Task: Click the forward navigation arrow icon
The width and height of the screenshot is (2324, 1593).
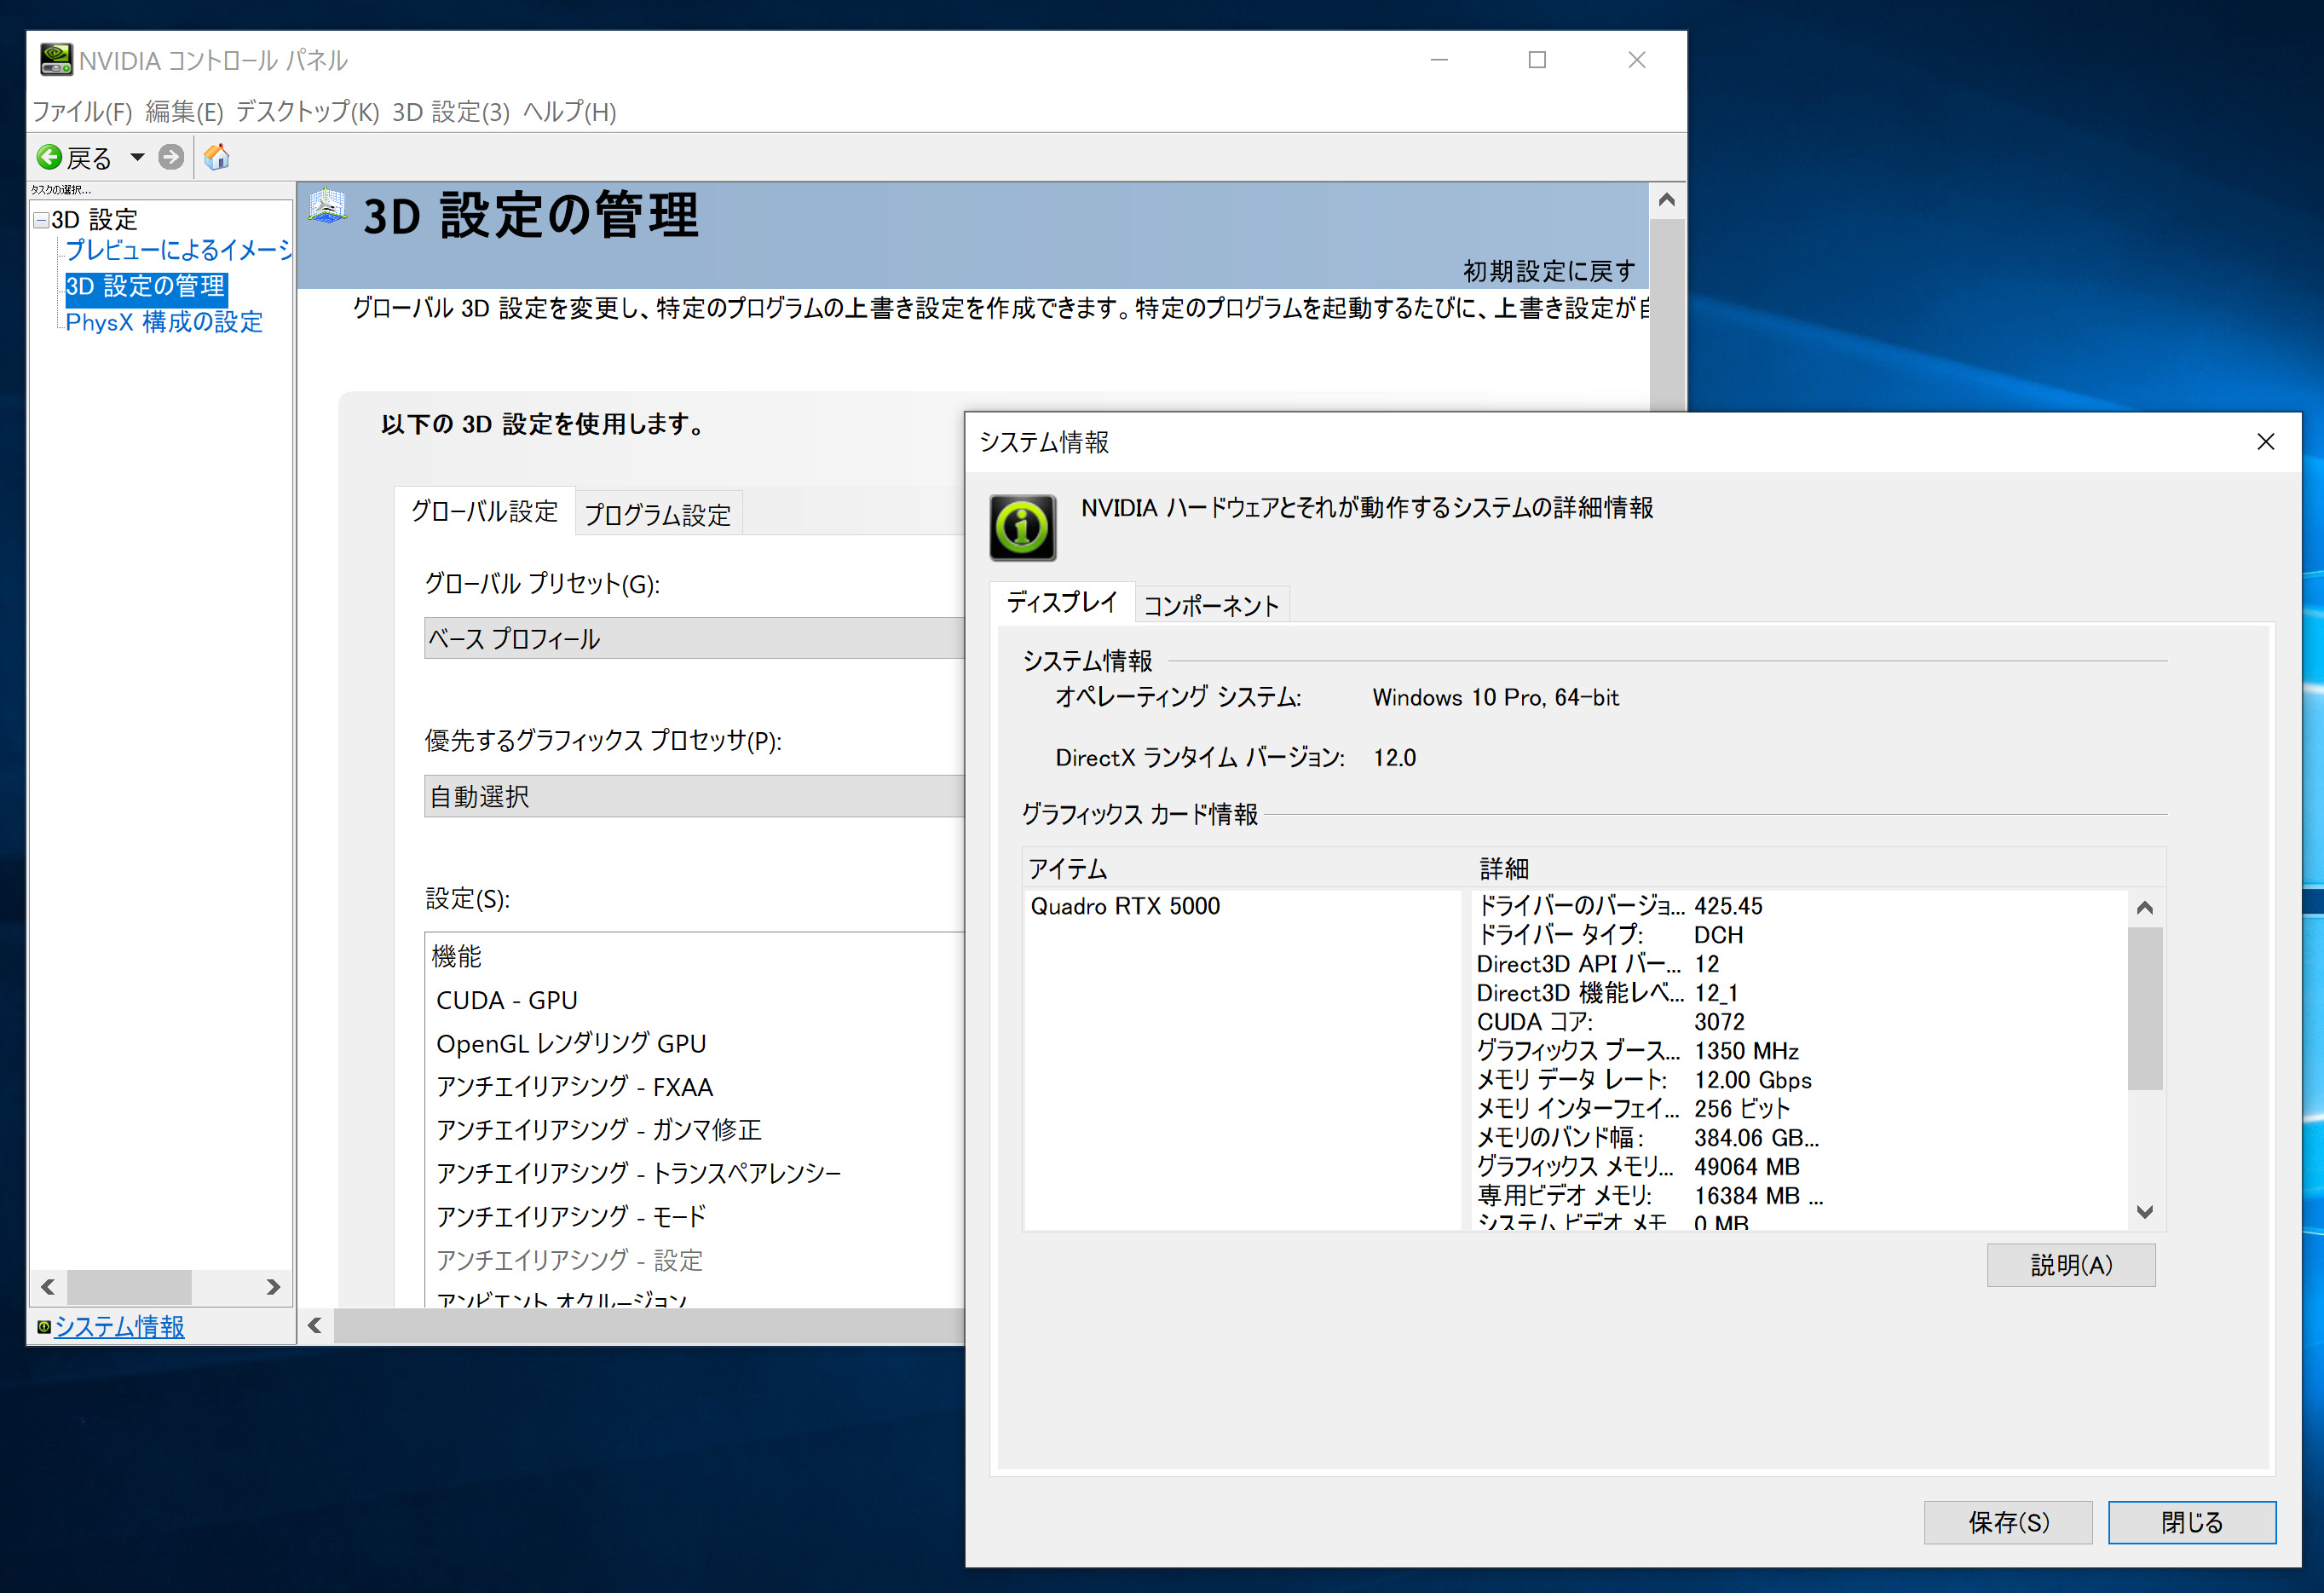Action: [172, 156]
